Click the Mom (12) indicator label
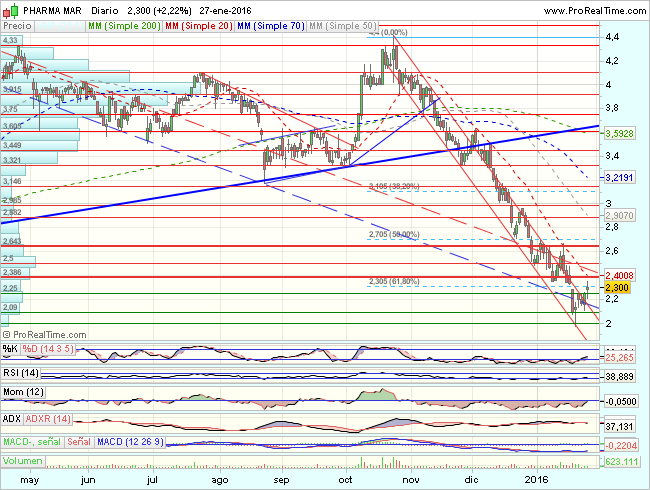The width and height of the screenshot is (650, 490). coord(24,392)
